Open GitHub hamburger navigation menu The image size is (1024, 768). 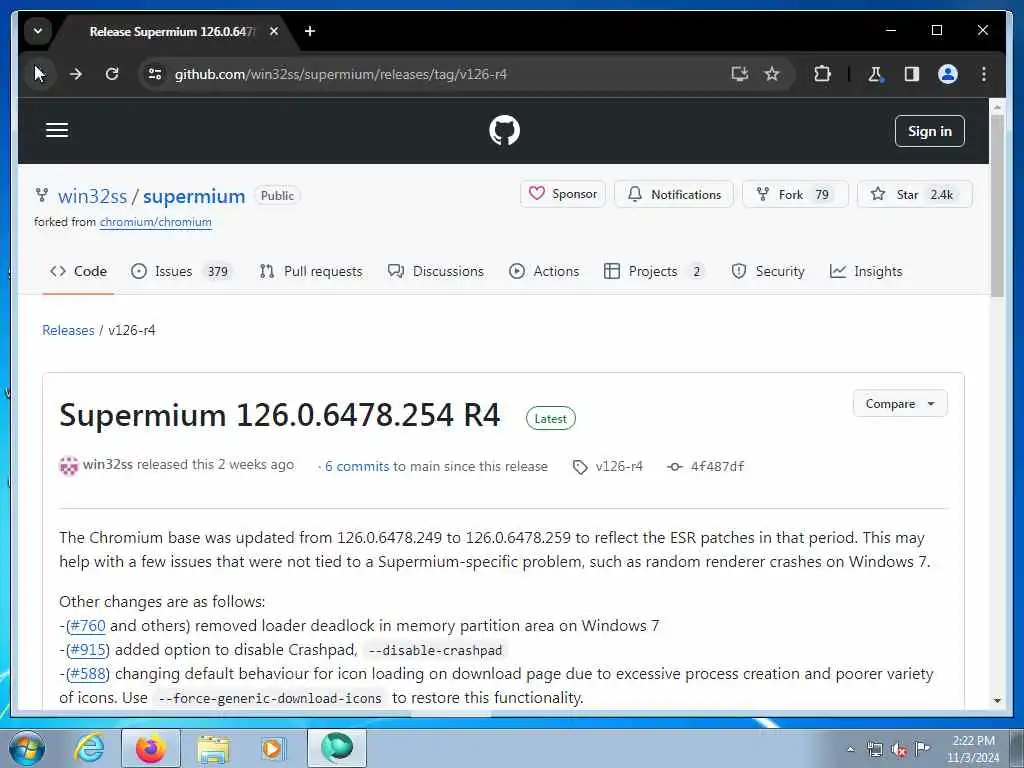point(57,130)
